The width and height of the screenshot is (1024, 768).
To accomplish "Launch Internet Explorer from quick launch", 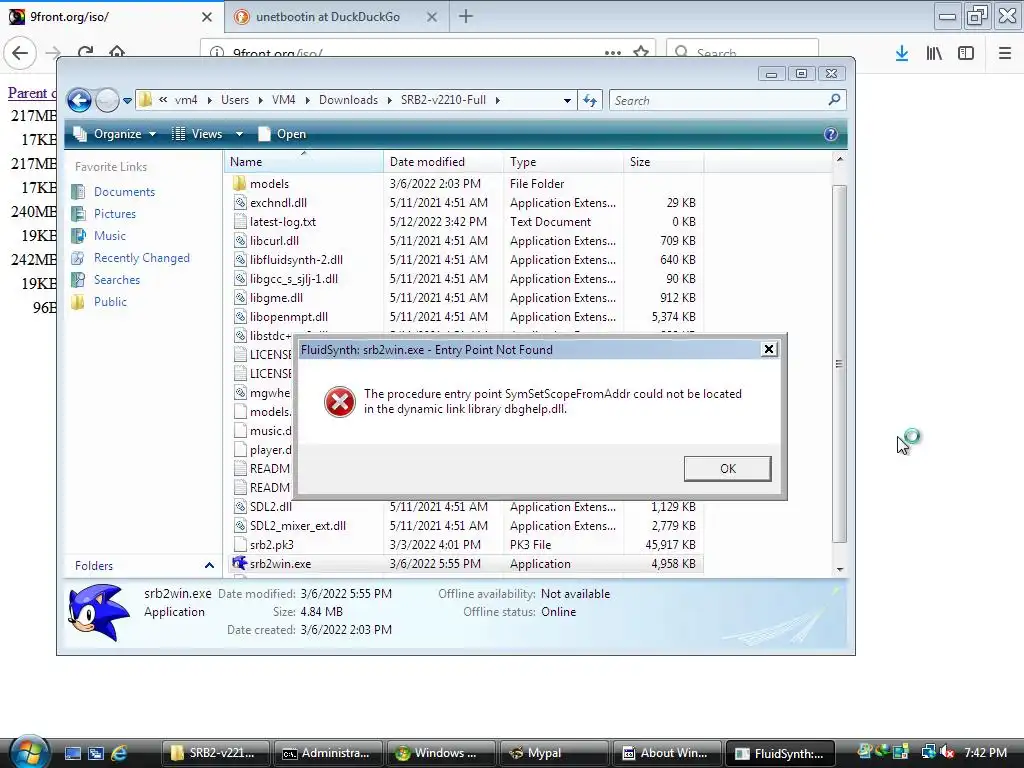I will [x=119, y=753].
